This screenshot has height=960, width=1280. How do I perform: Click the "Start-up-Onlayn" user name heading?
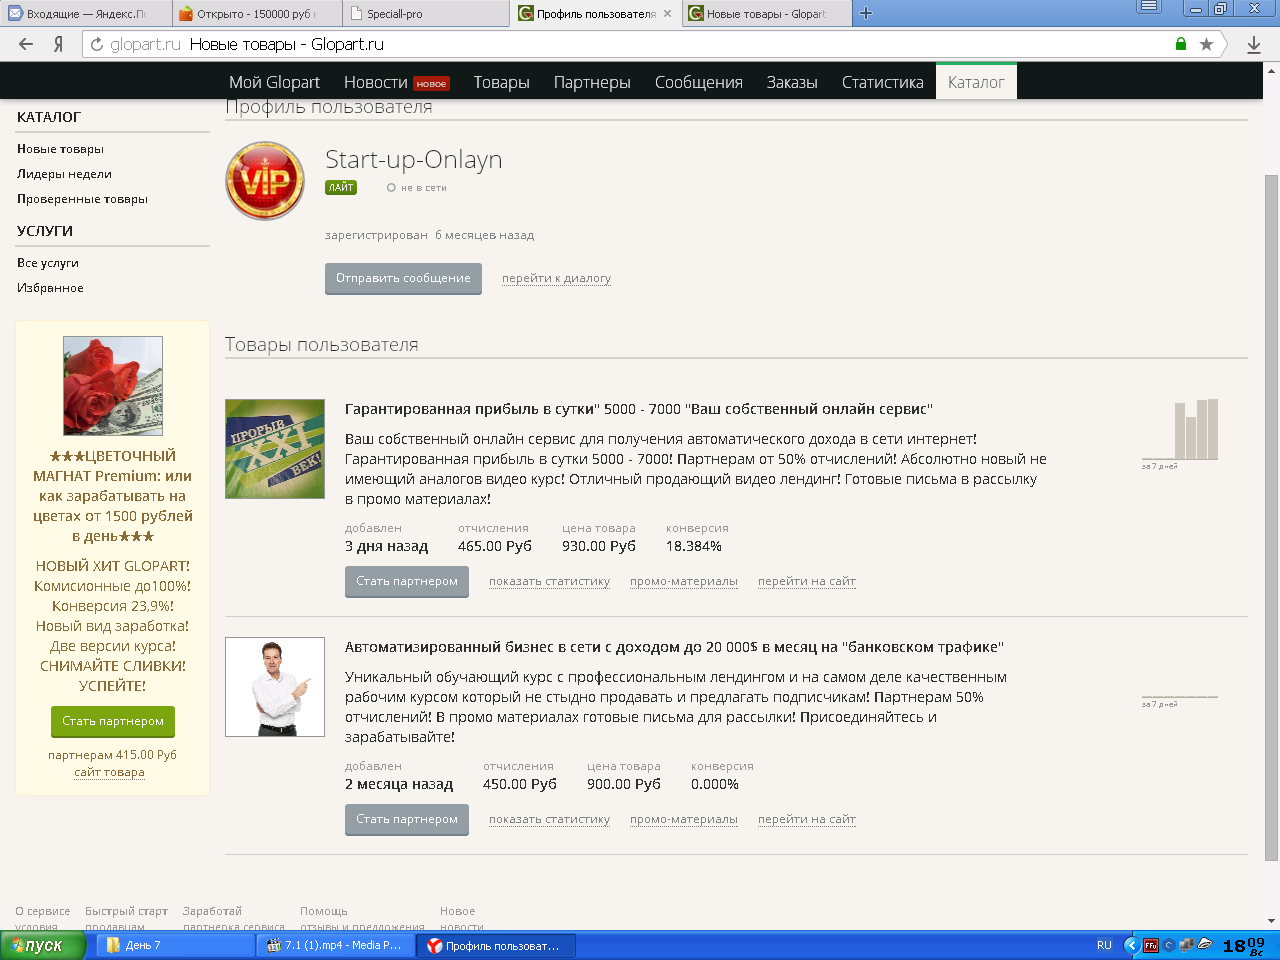pyautogui.click(x=413, y=160)
